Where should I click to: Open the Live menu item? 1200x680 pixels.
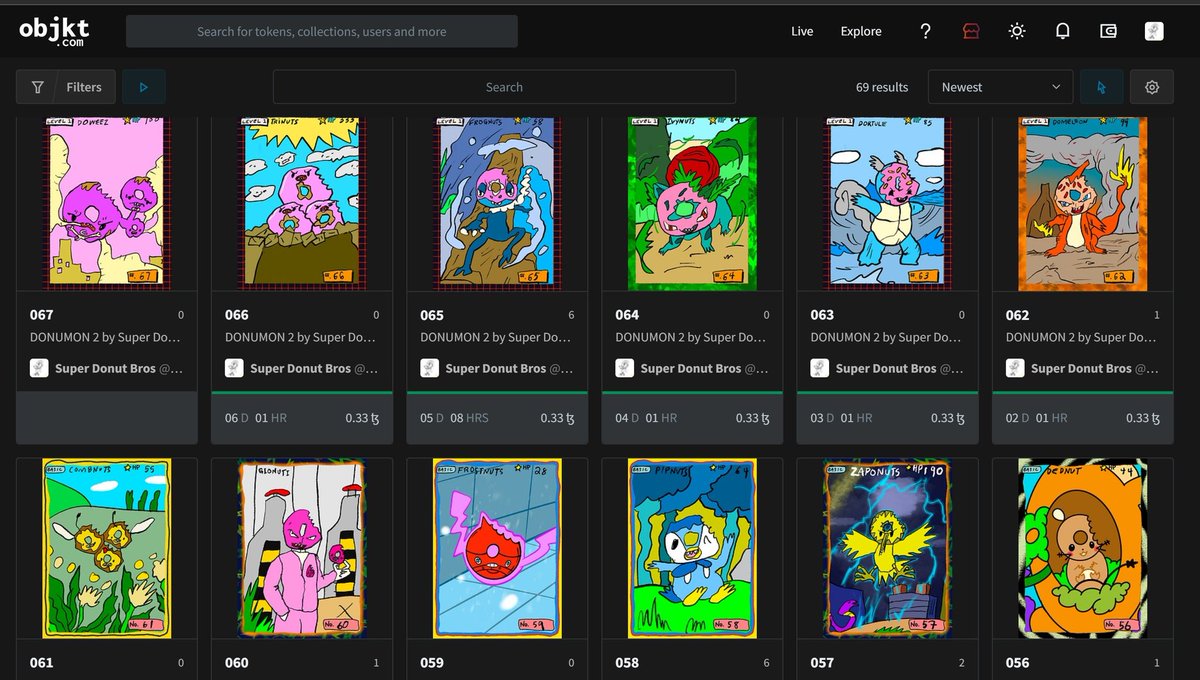click(x=802, y=31)
